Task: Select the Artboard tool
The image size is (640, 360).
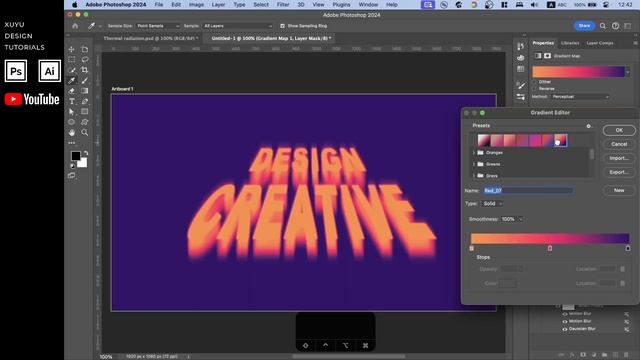Action: 84,49
